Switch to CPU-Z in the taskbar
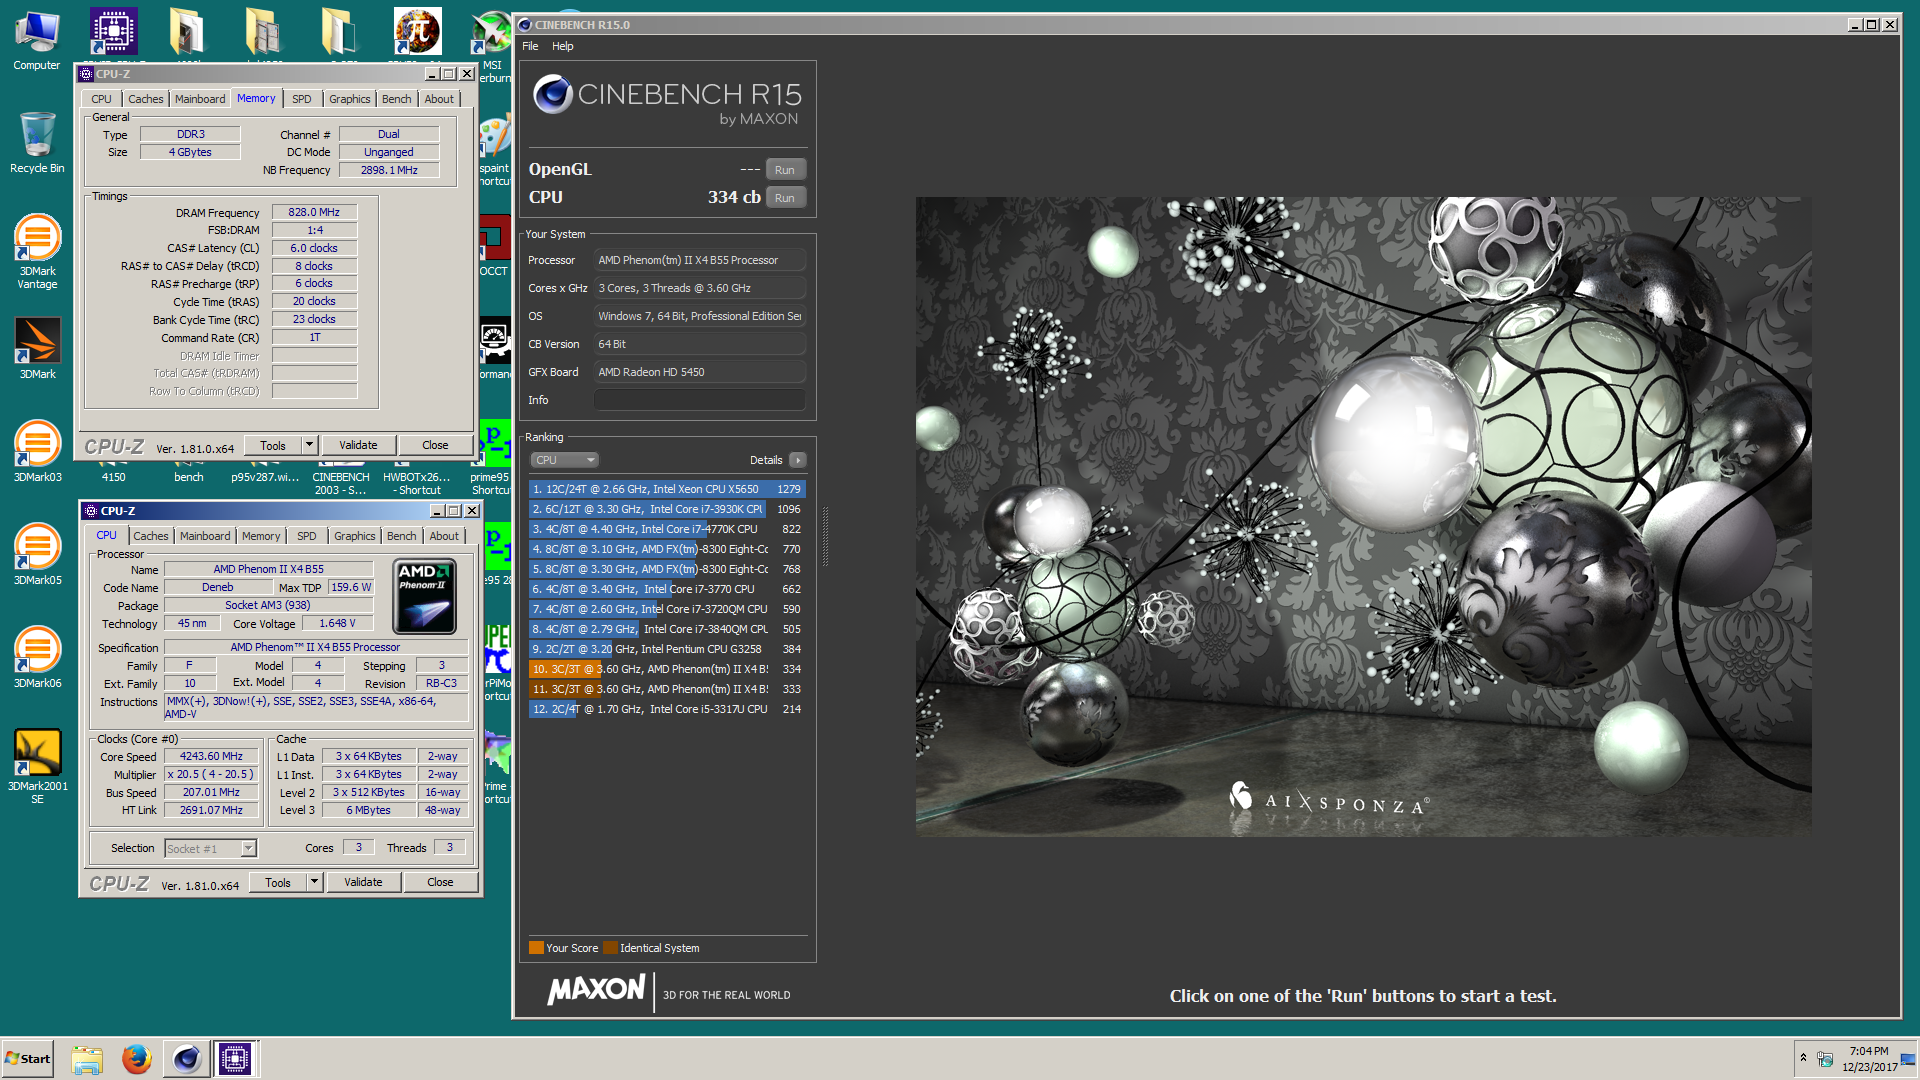1920x1080 pixels. (x=235, y=1059)
